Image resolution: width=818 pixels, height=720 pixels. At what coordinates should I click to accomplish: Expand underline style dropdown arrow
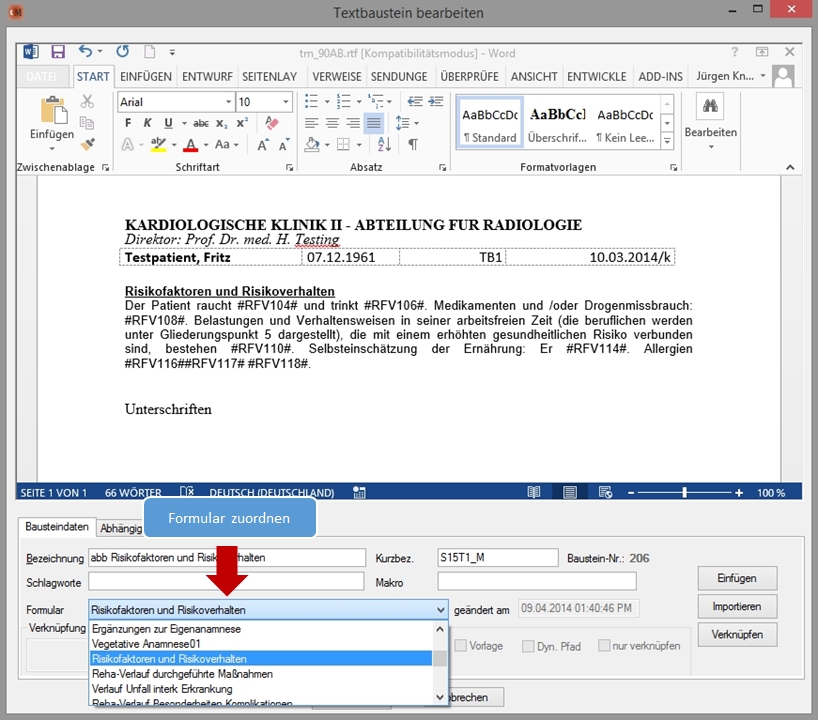tap(184, 124)
